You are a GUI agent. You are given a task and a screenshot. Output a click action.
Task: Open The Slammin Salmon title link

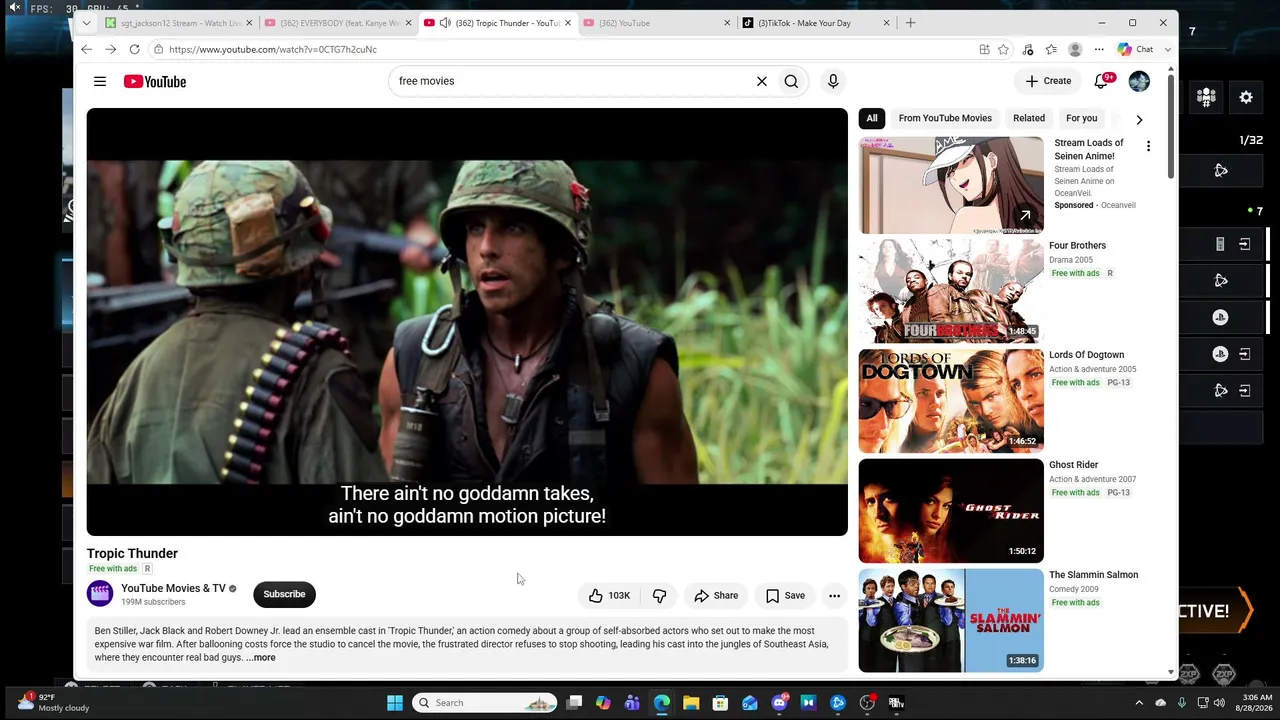pyautogui.click(x=1093, y=575)
